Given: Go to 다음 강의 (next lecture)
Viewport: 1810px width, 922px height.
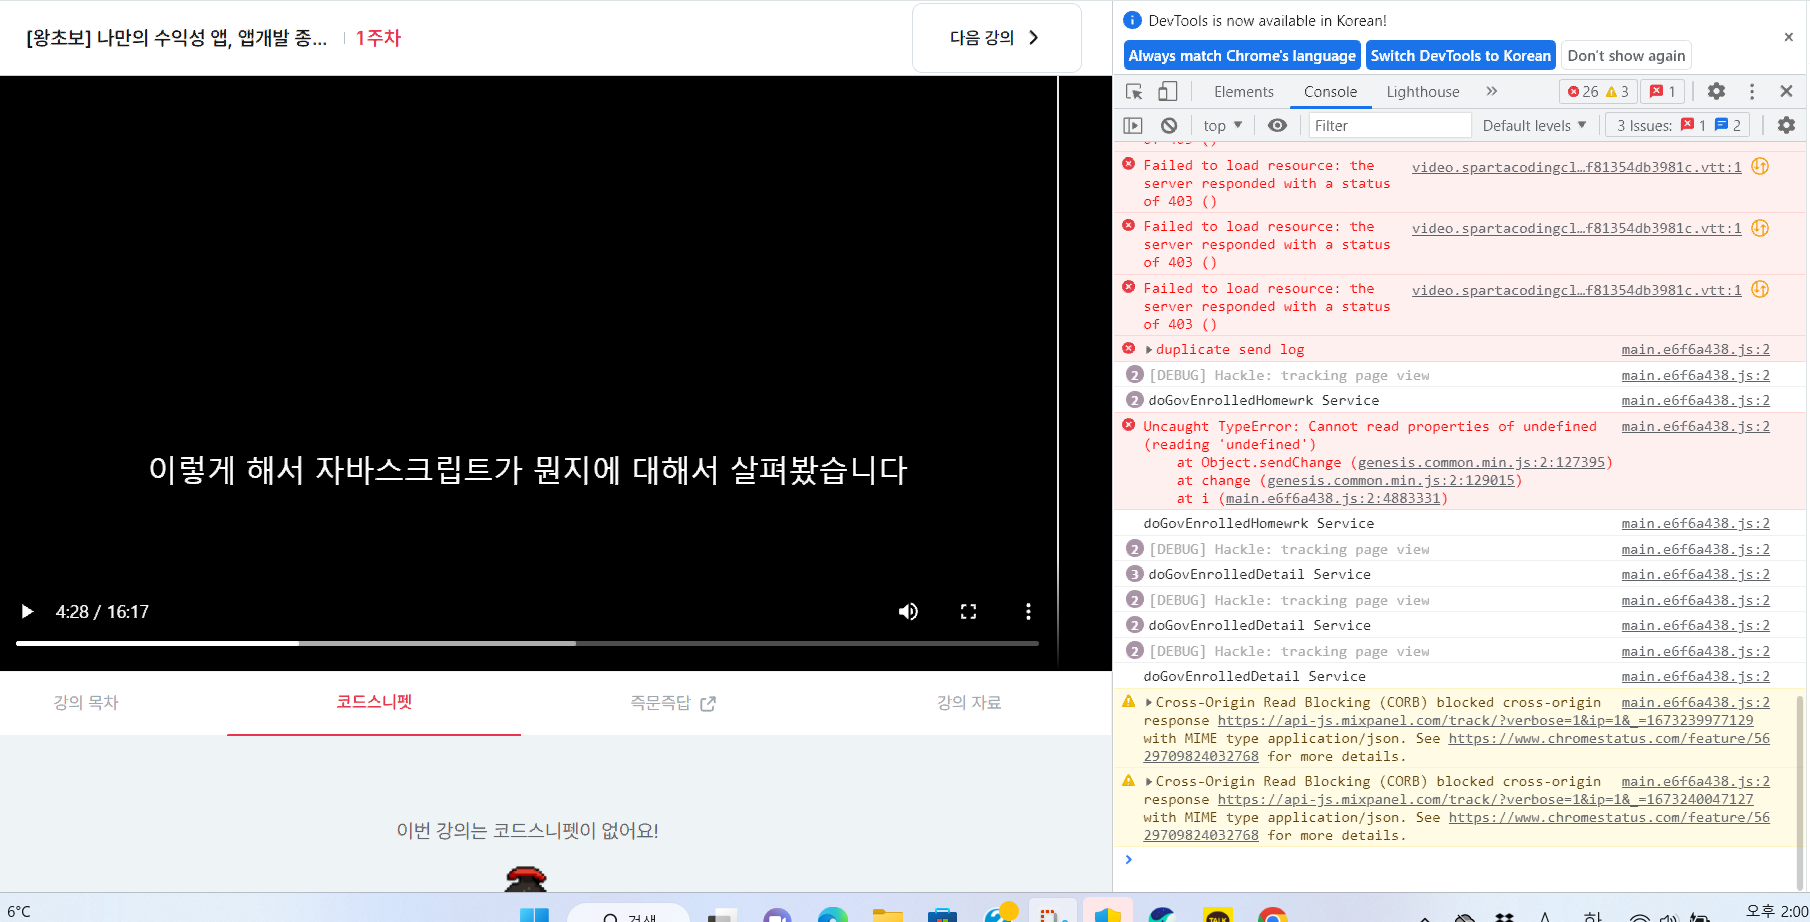Looking at the screenshot, I should (996, 38).
